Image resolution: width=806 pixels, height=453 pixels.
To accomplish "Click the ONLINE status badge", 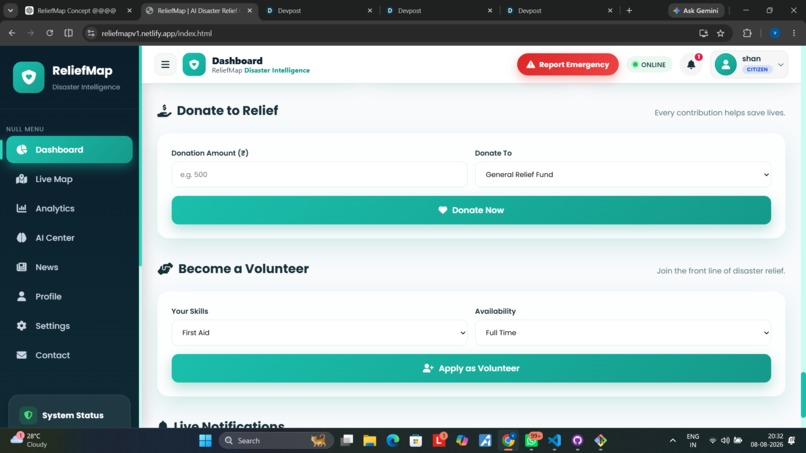I will point(649,65).
